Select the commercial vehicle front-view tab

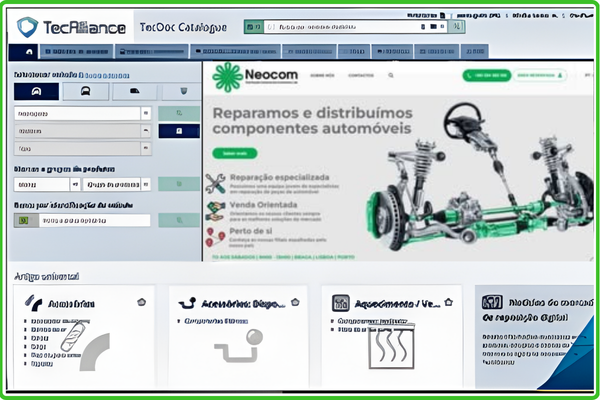pos(85,91)
